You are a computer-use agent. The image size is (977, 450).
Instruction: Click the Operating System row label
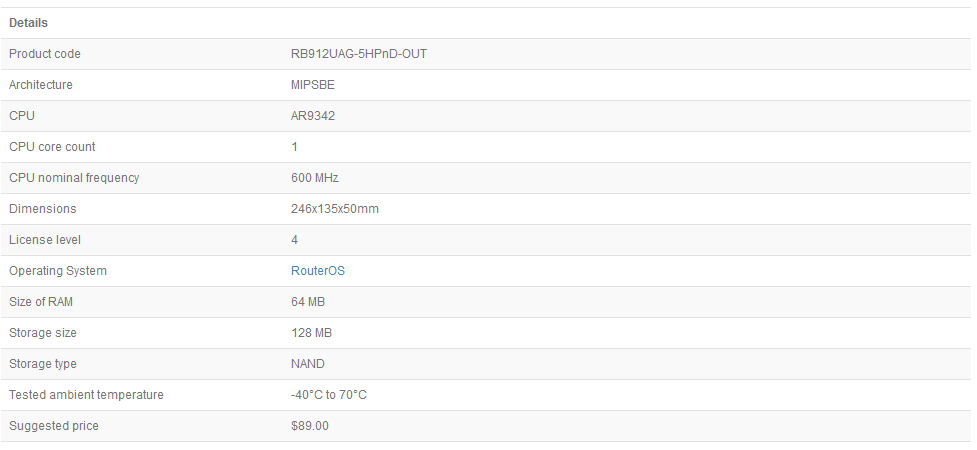point(58,271)
